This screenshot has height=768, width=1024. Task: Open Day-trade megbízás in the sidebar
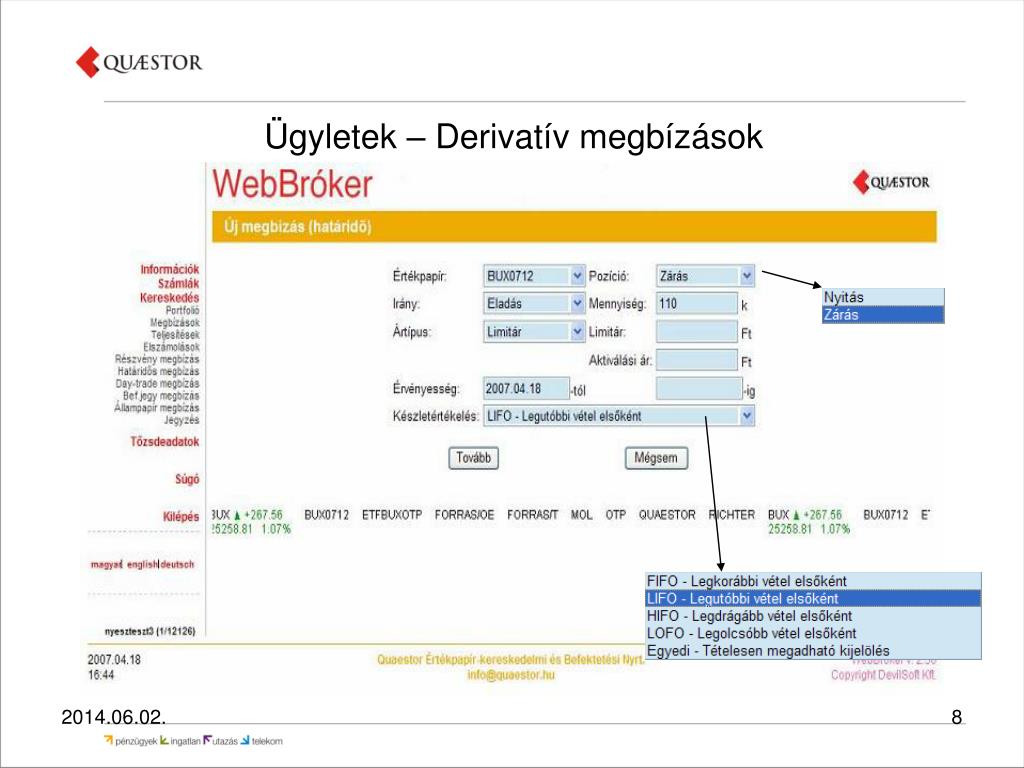pos(157,383)
